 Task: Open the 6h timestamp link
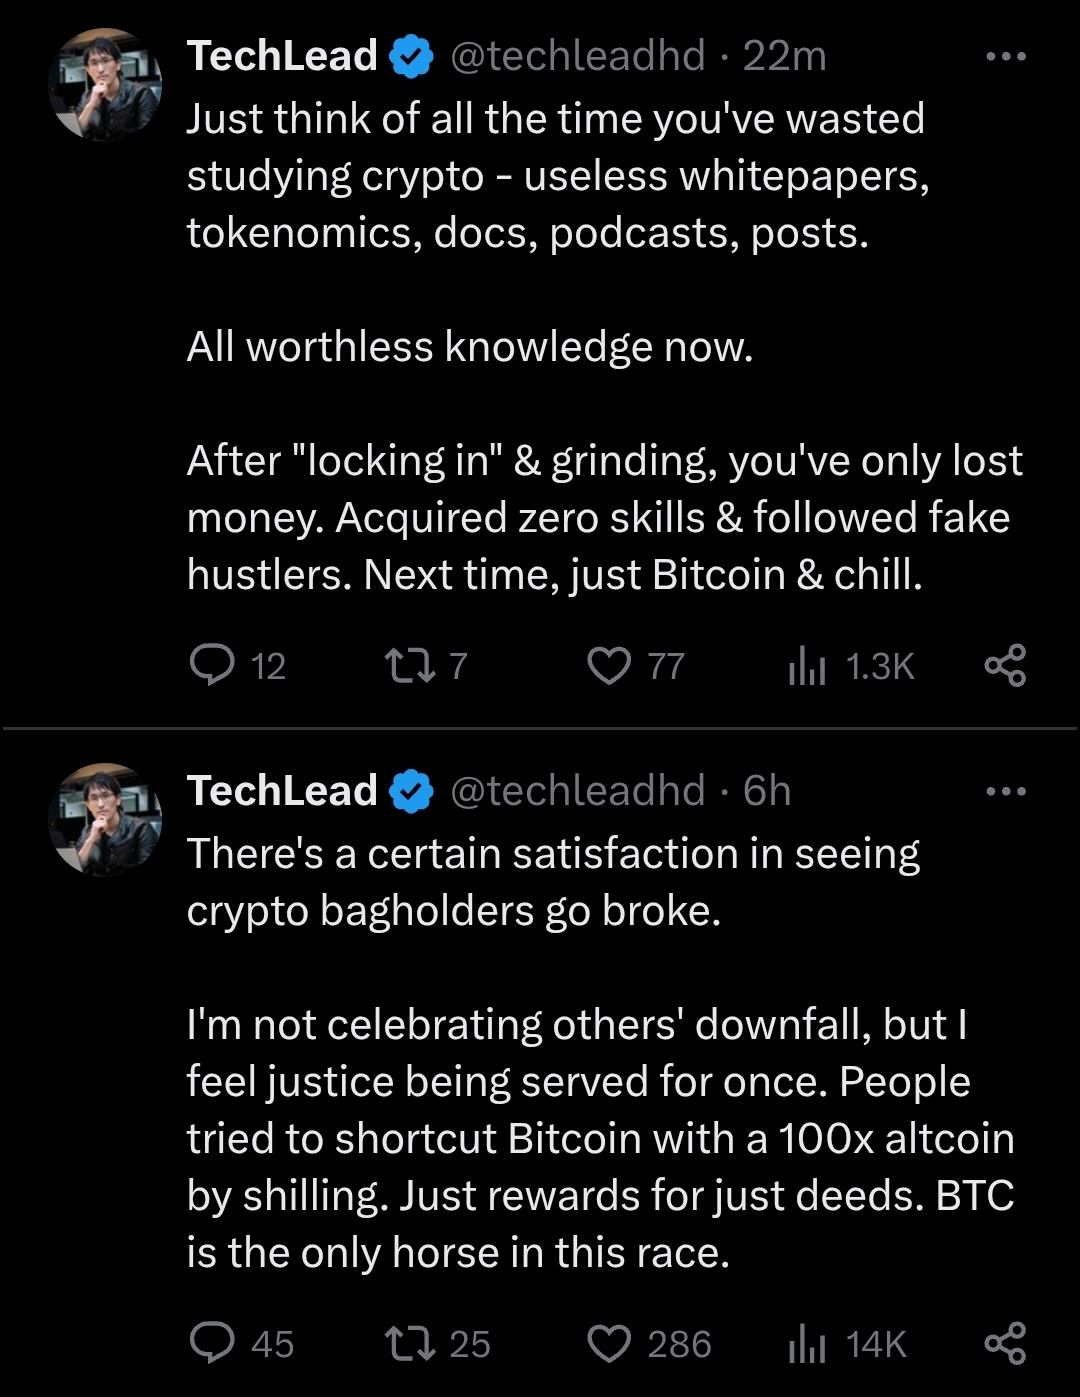pos(767,792)
